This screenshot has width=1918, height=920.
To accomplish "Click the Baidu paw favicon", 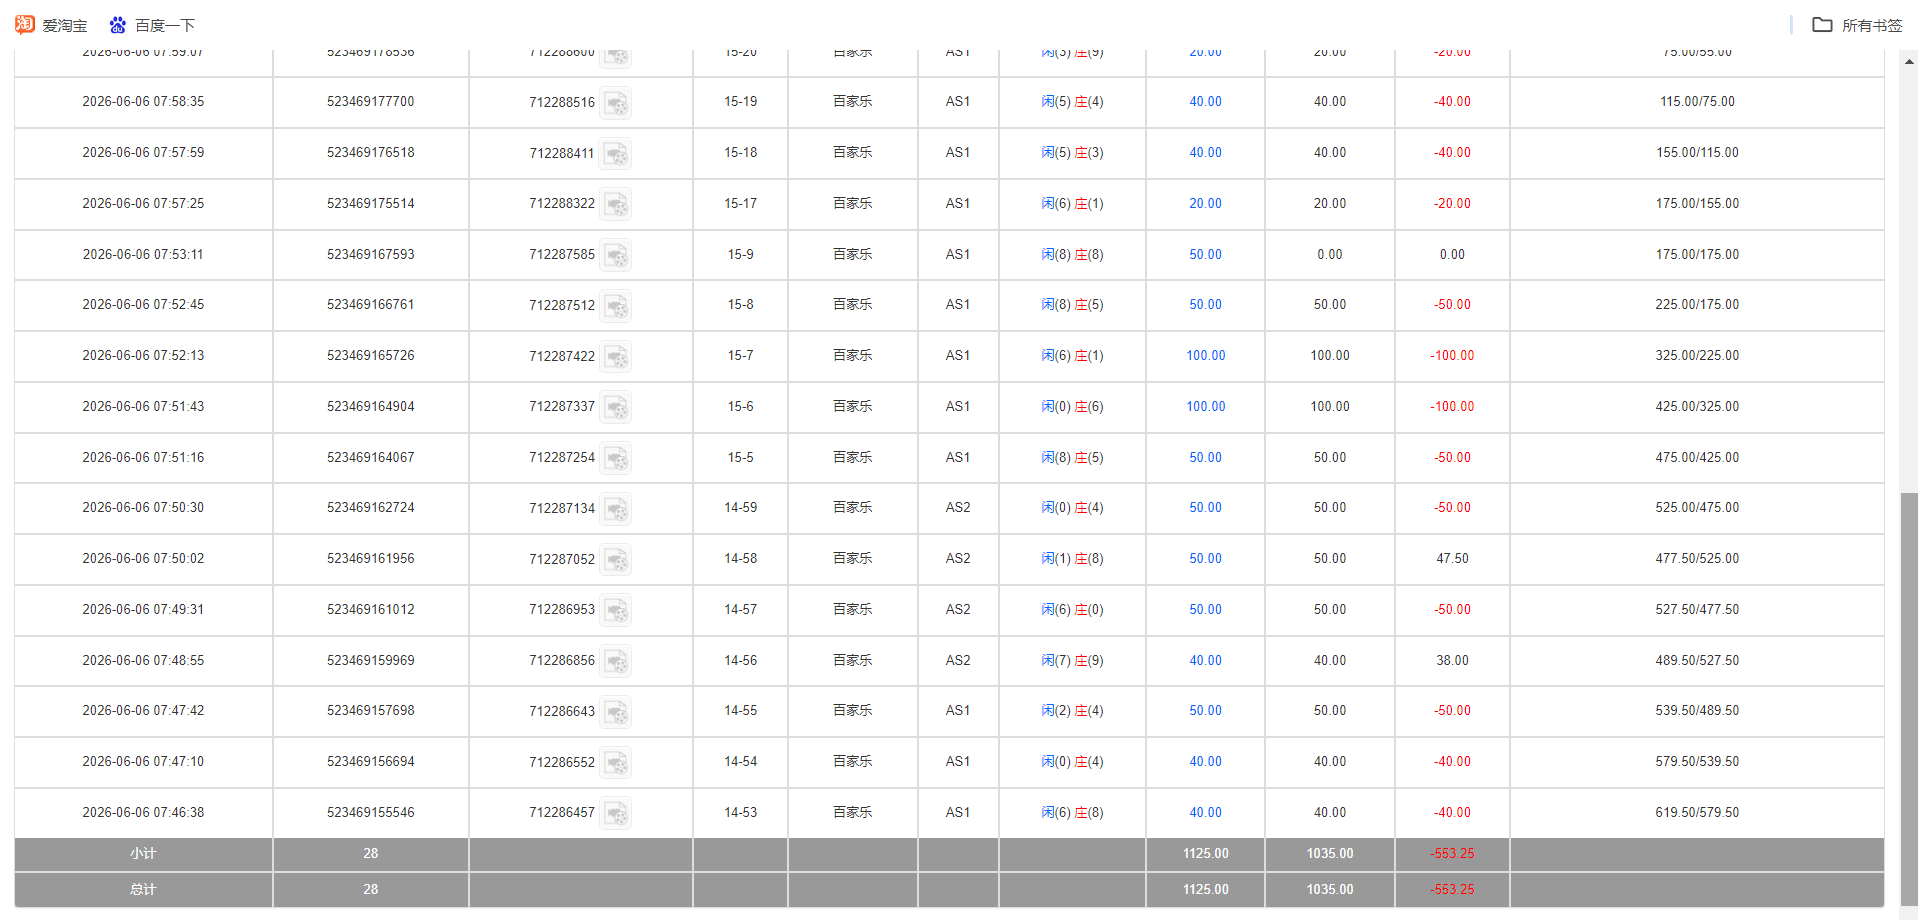I will coord(118,25).
